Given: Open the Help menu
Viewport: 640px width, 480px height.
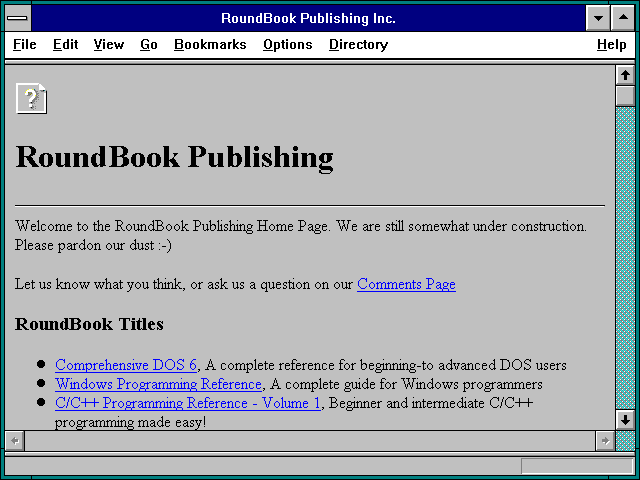Looking at the screenshot, I should click(x=611, y=44).
